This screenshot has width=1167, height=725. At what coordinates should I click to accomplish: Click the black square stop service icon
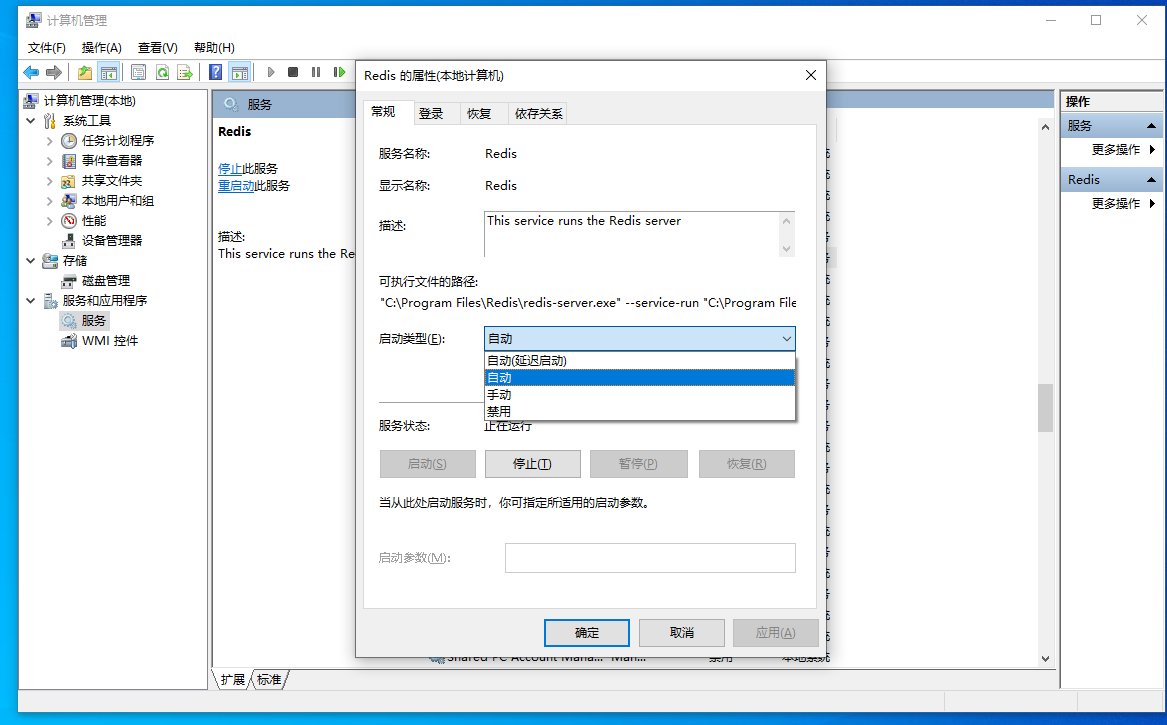(293, 72)
